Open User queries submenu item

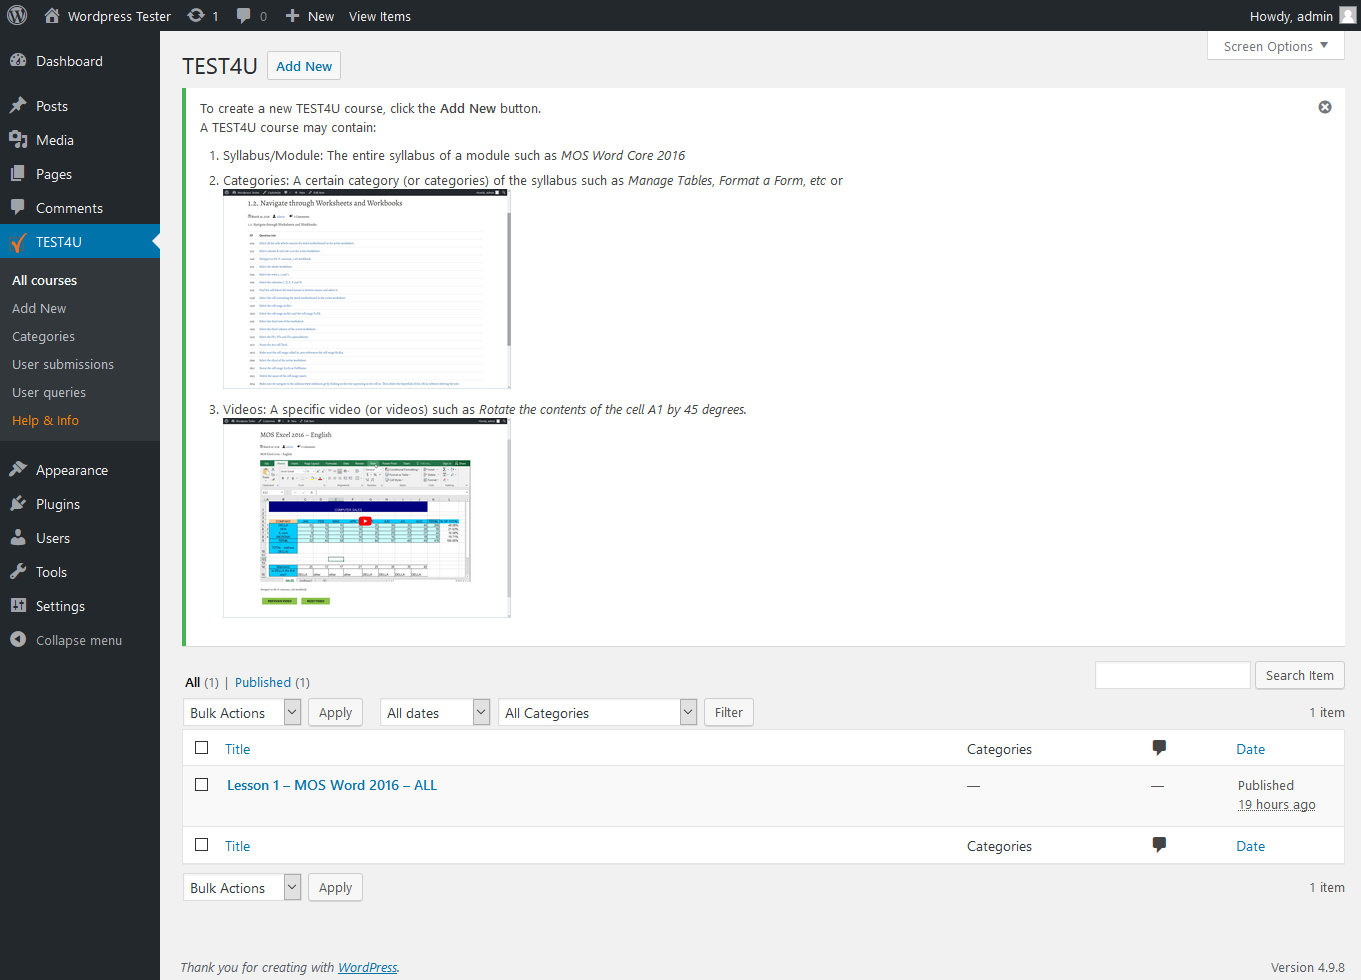coord(49,392)
